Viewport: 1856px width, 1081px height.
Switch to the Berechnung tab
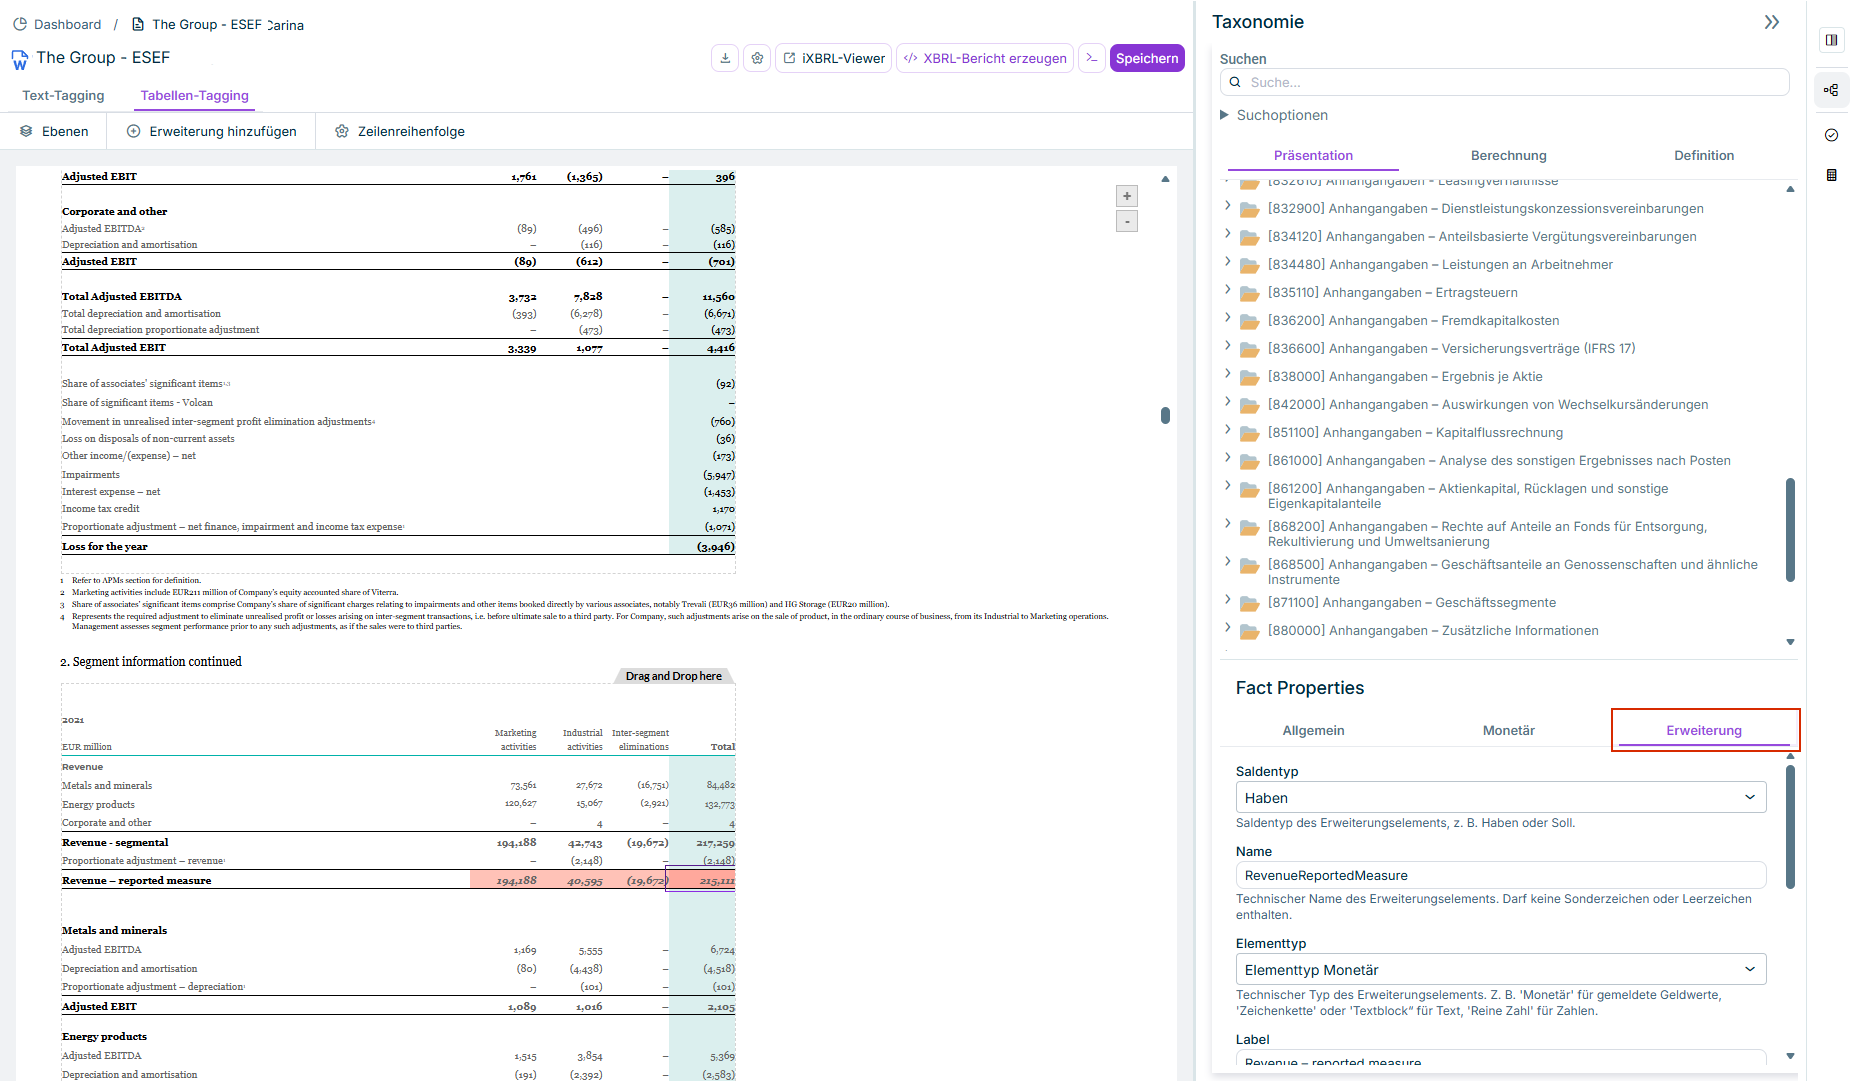(x=1508, y=156)
